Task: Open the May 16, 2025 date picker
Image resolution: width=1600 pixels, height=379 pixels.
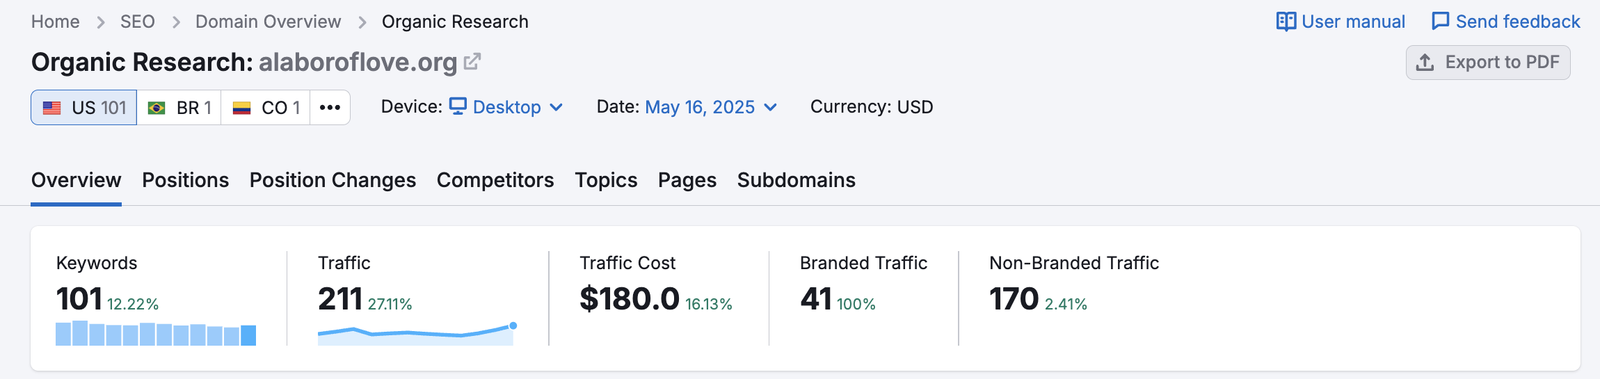Action: [711, 107]
